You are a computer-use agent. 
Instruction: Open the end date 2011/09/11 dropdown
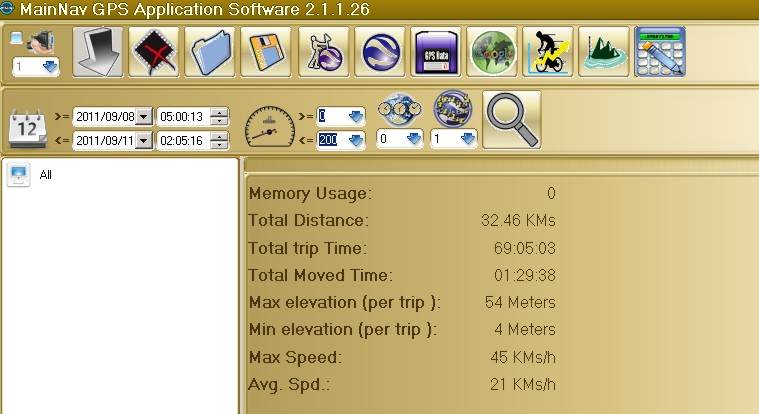click(143, 141)
